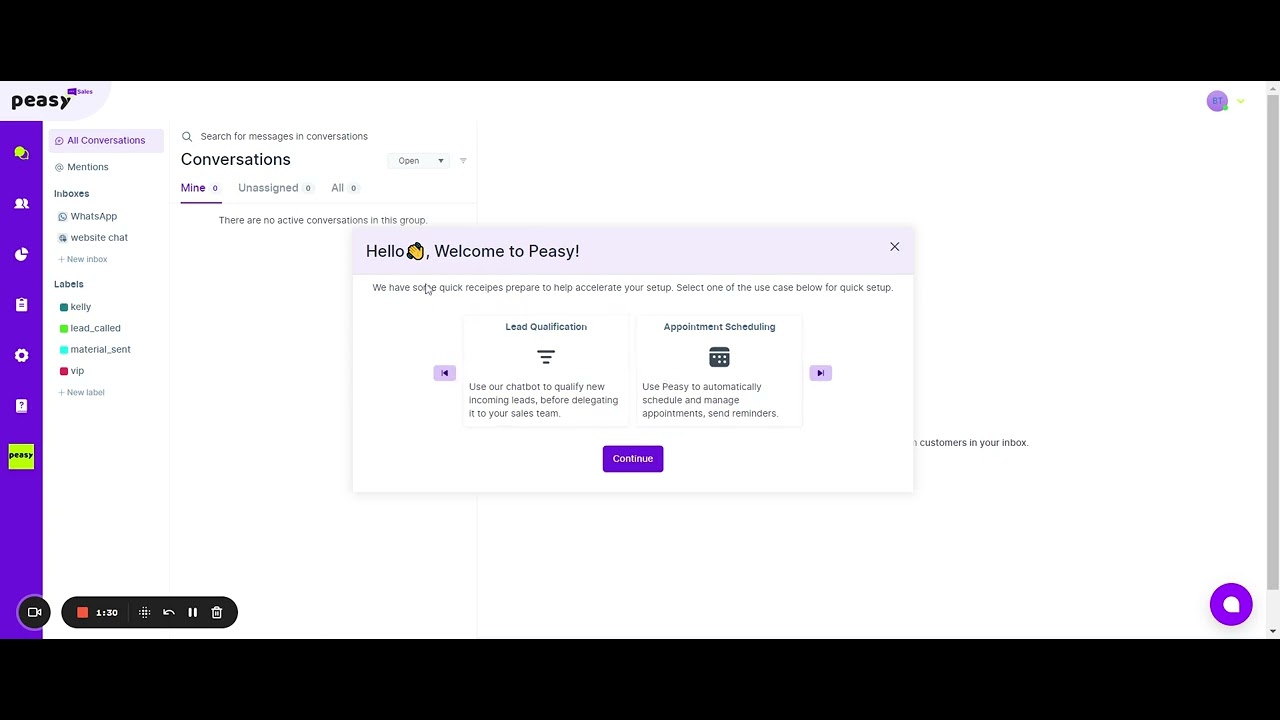Open the conversation filter icon

click(463, 161)
